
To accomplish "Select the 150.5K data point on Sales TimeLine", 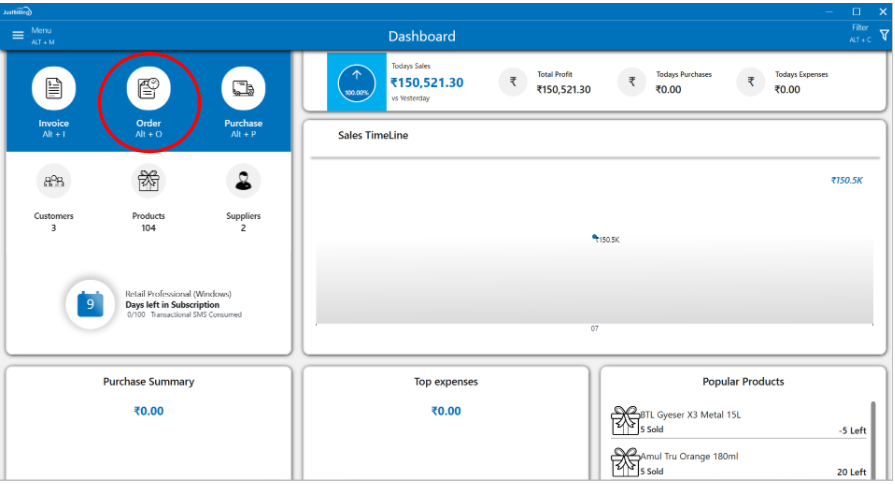I will [596, 237].
